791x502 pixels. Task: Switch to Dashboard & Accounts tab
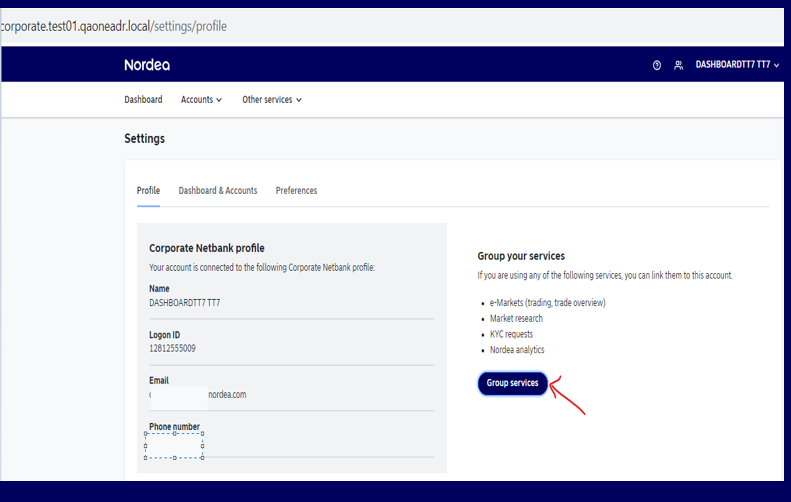(x=218, y=191)
